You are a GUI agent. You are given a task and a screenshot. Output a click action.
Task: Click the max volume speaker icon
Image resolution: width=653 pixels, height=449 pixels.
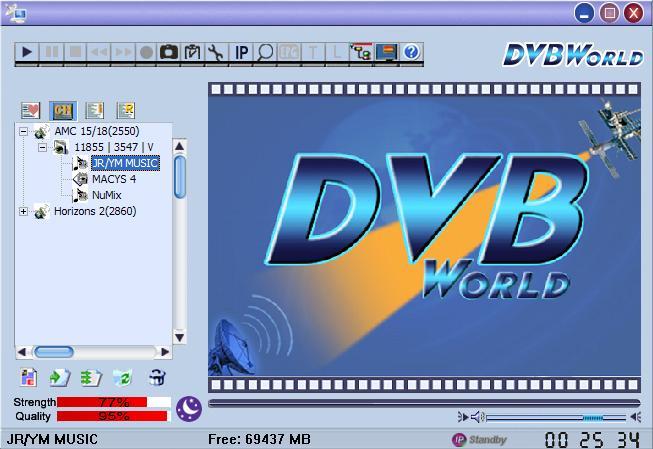click(x=635, y=417)
